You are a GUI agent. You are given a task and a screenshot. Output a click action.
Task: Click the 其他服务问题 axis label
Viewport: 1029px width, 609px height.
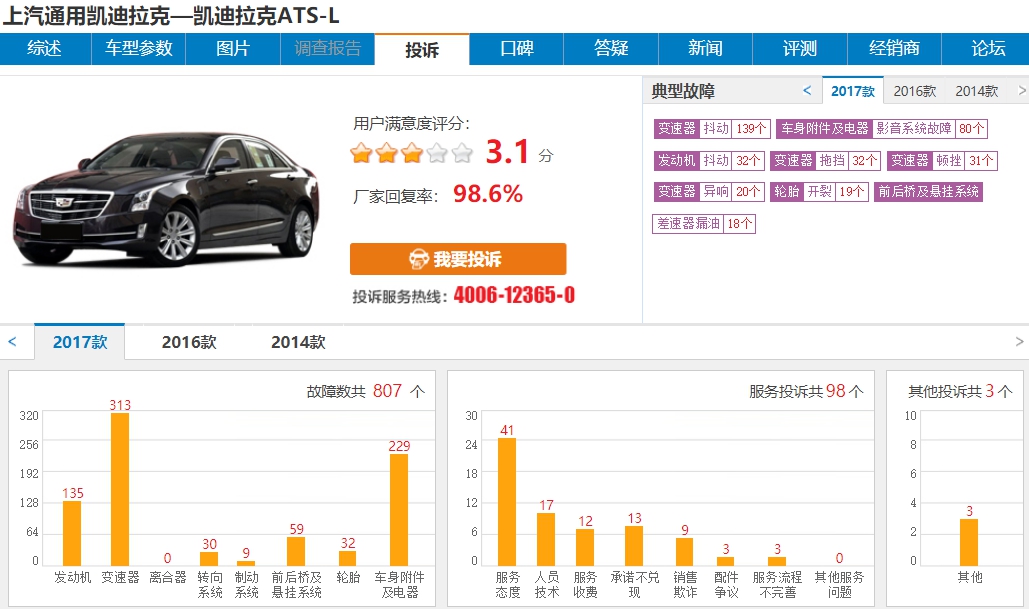point(839,585)
